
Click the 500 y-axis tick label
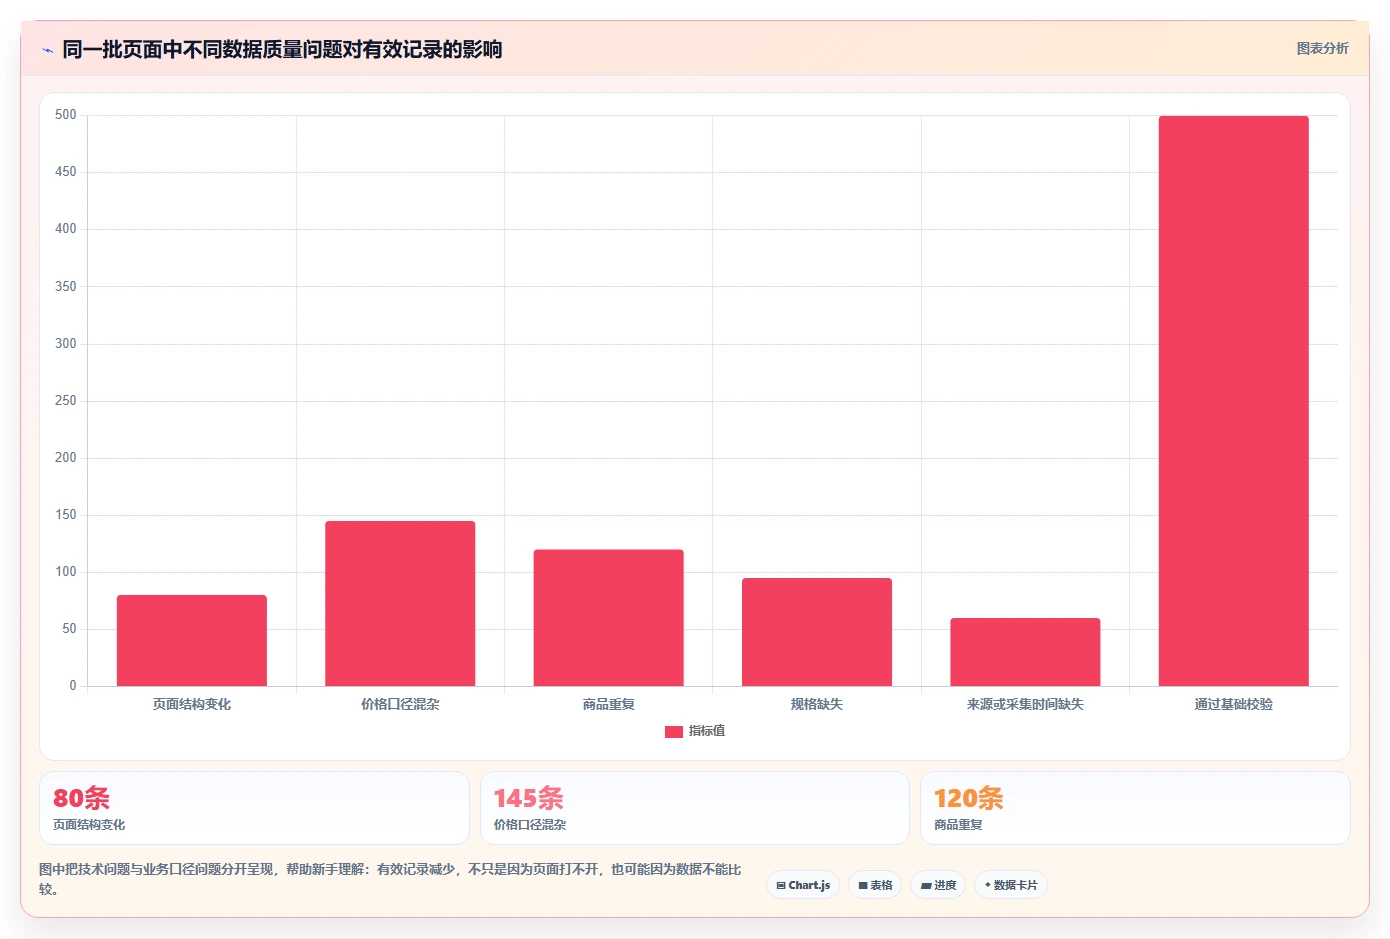[66, 115]
